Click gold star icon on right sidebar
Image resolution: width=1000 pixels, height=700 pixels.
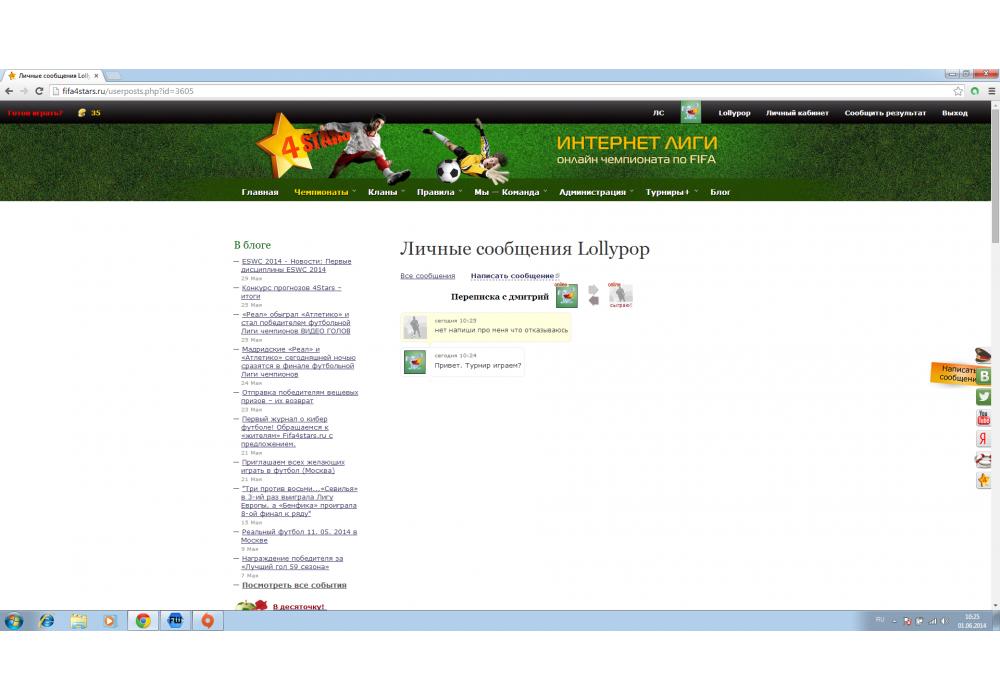click(983, 480)
